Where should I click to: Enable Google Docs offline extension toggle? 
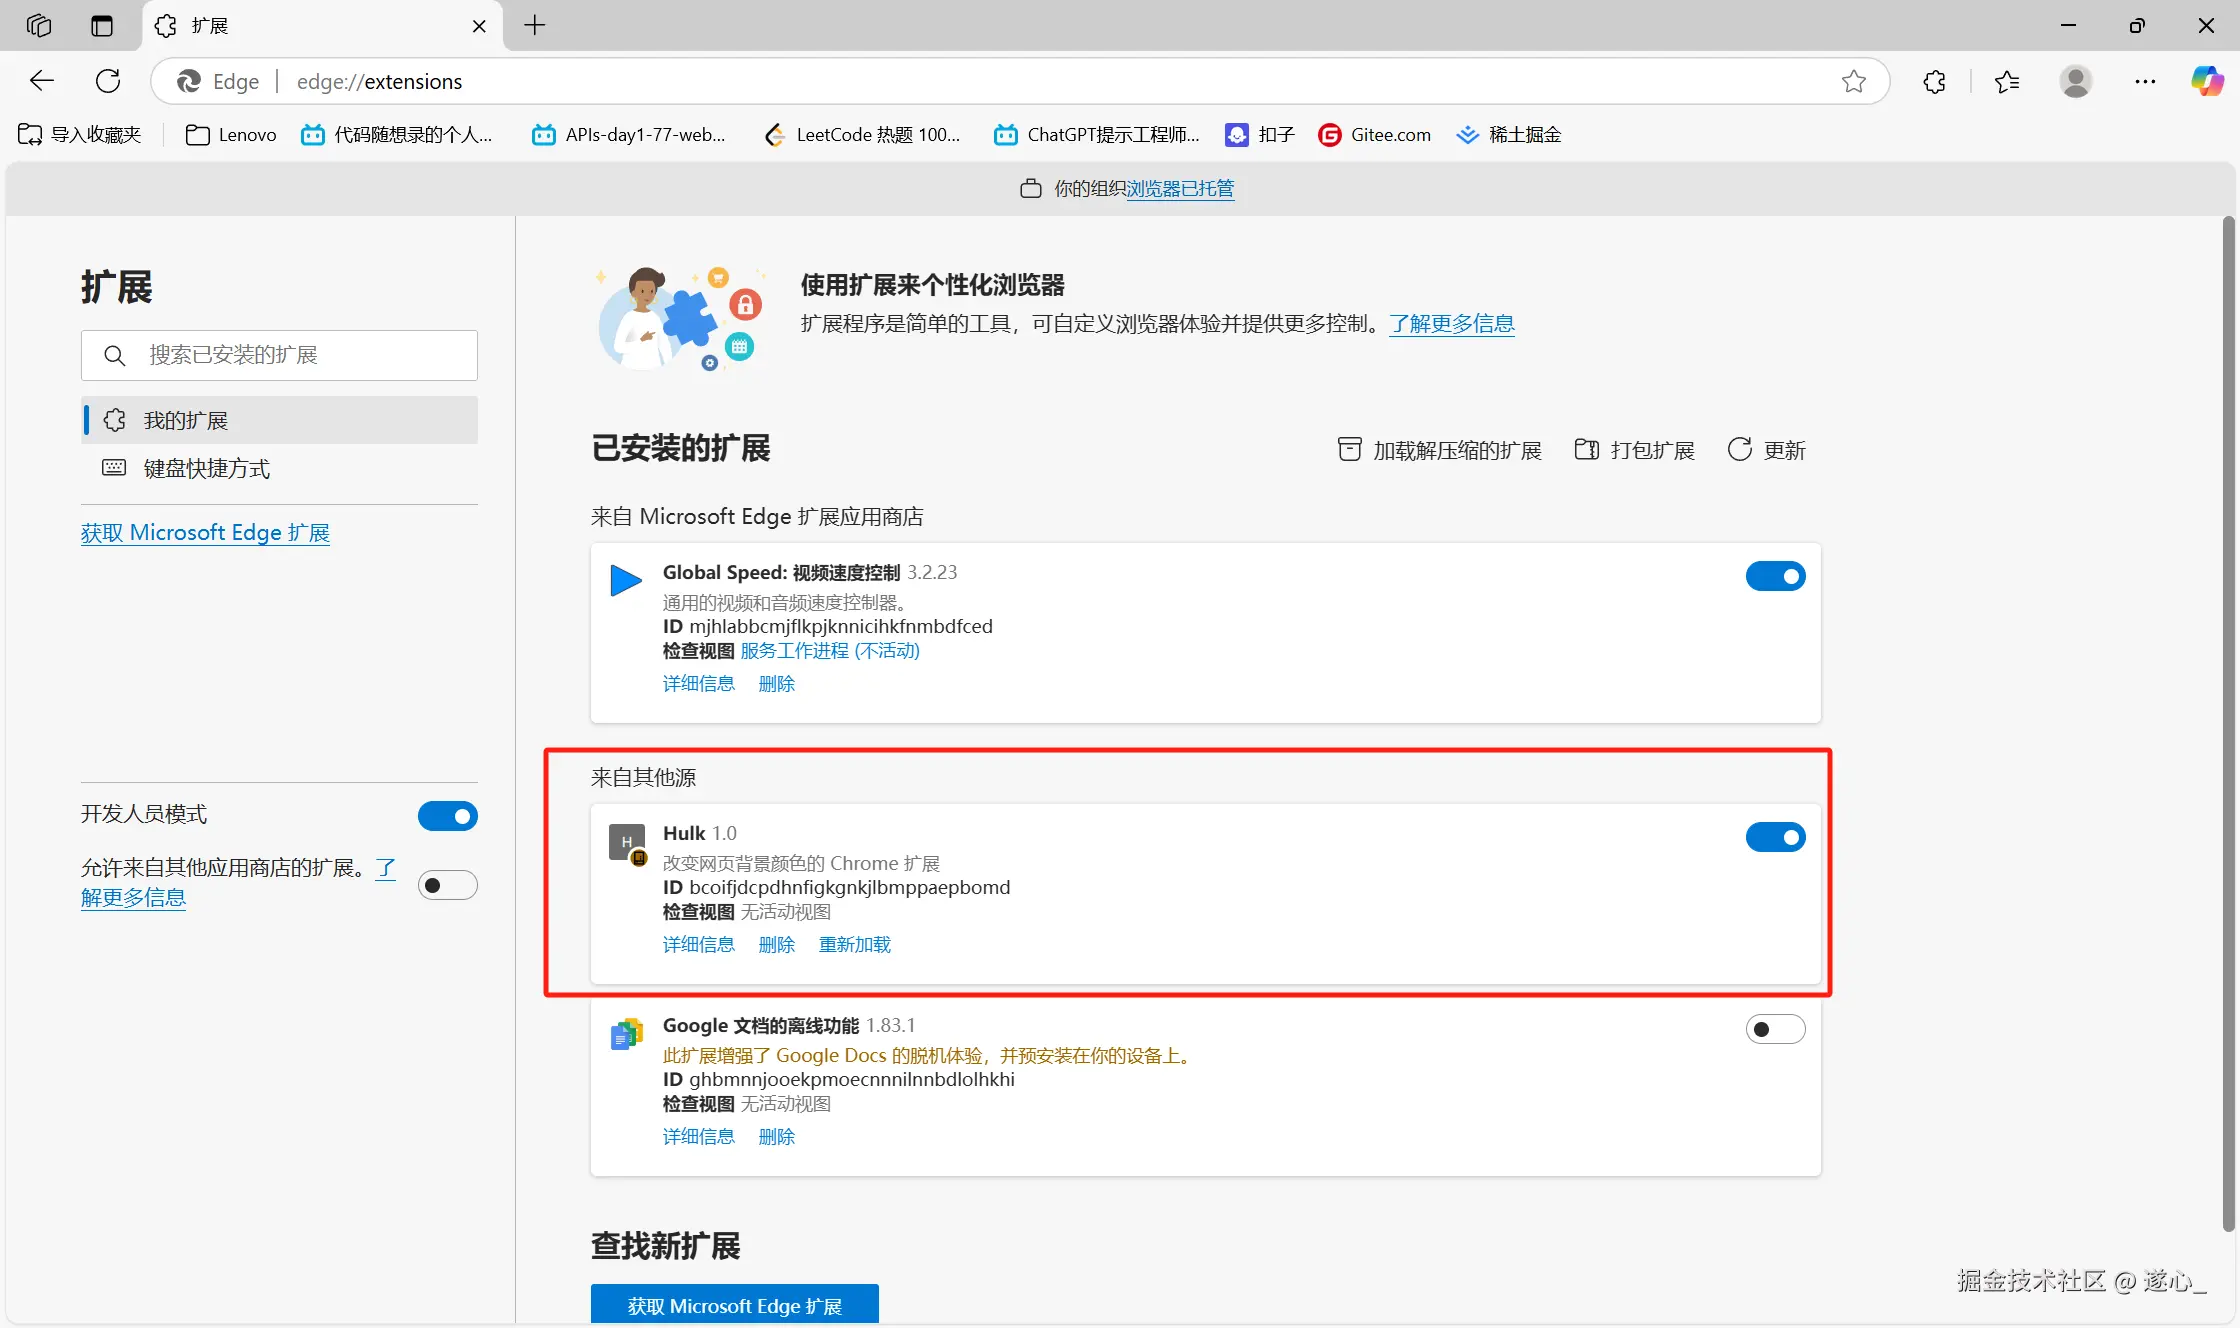tap(1775, 1029)
